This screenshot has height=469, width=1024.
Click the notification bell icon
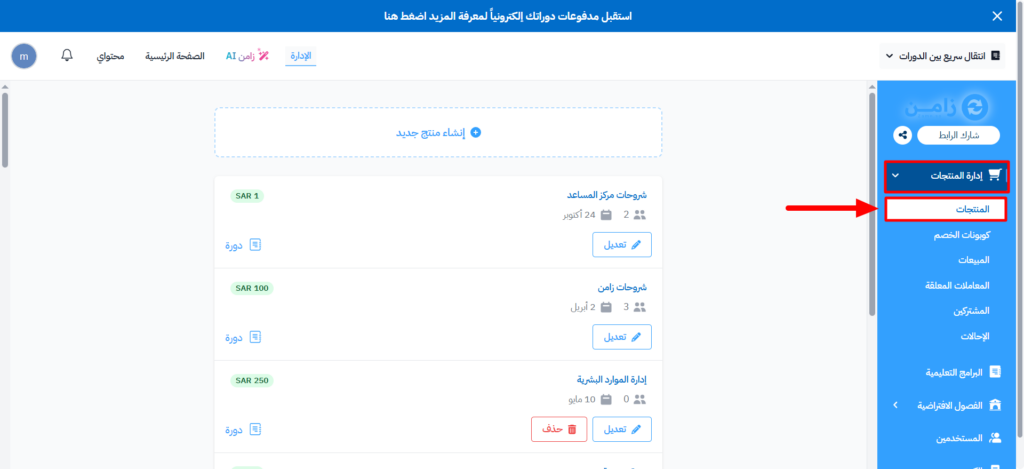pos(67,56)
